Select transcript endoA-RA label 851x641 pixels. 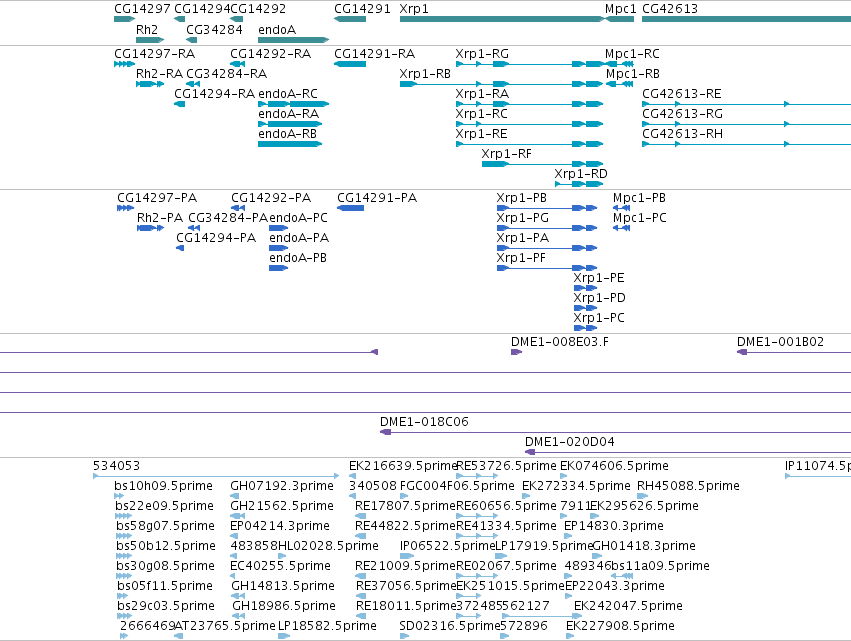point(288,114)
